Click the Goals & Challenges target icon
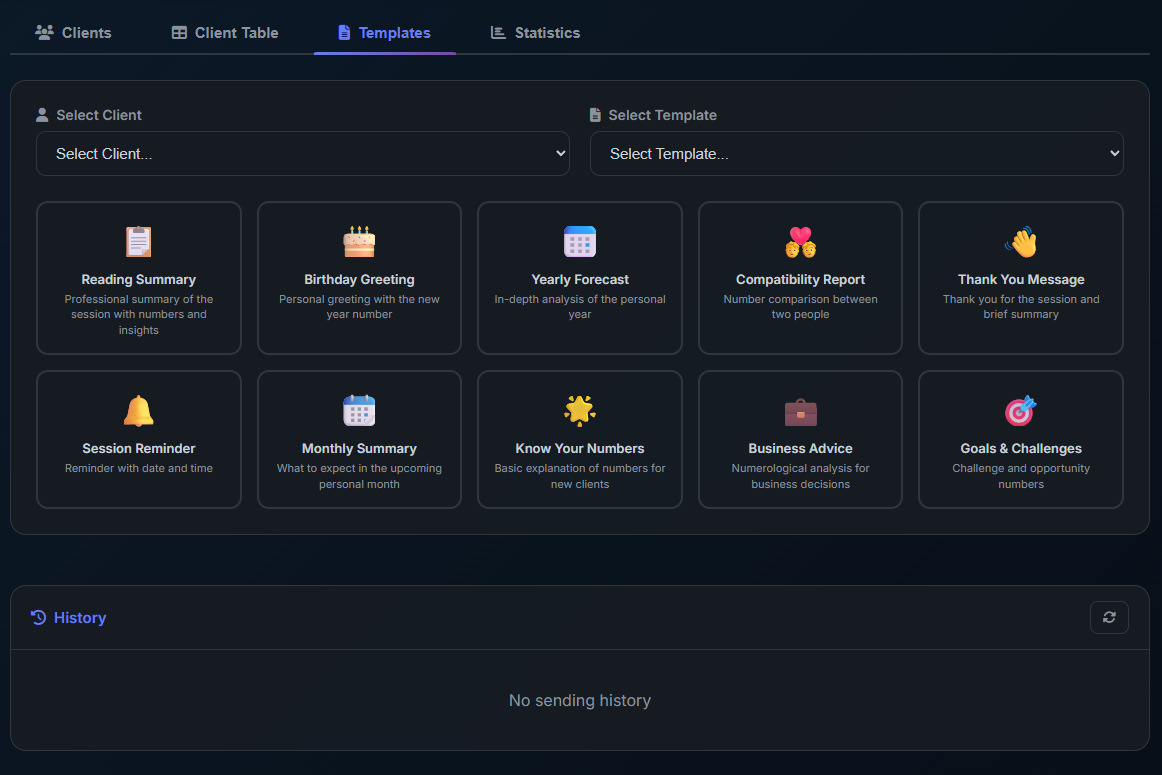 click(x=1021, y=411)
